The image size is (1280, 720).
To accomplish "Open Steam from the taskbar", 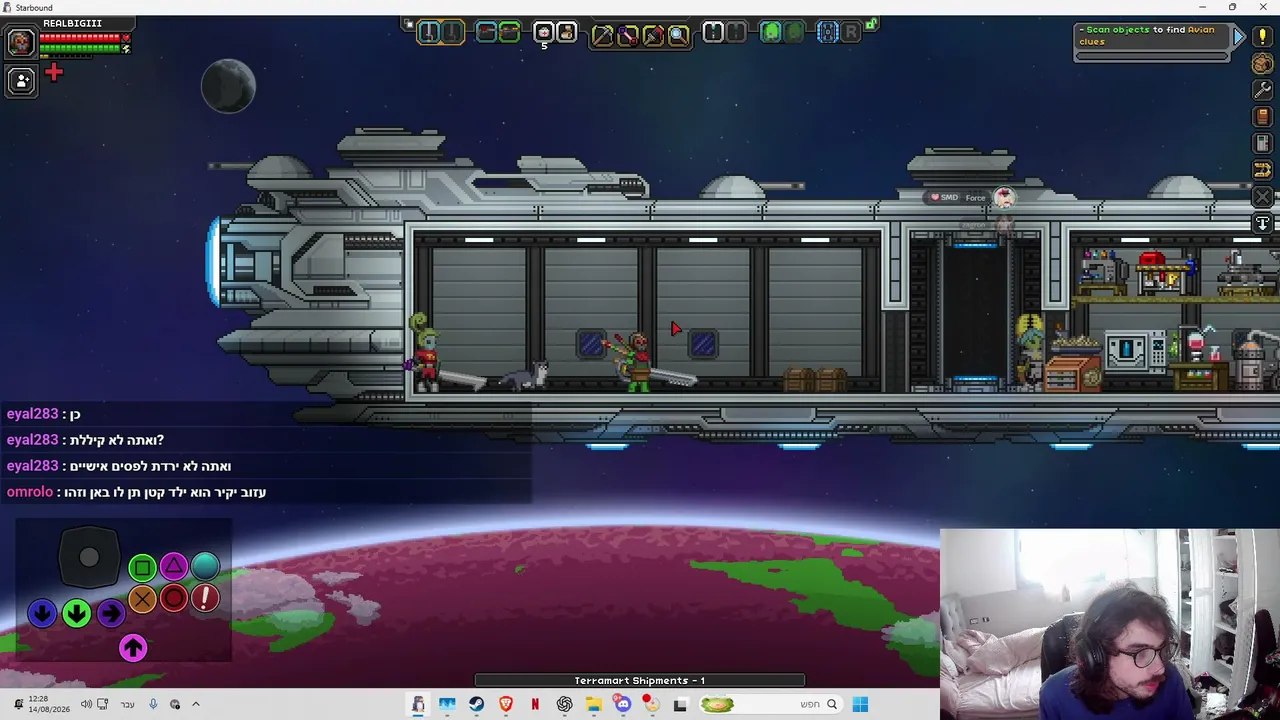I will [x=476, y=704].
